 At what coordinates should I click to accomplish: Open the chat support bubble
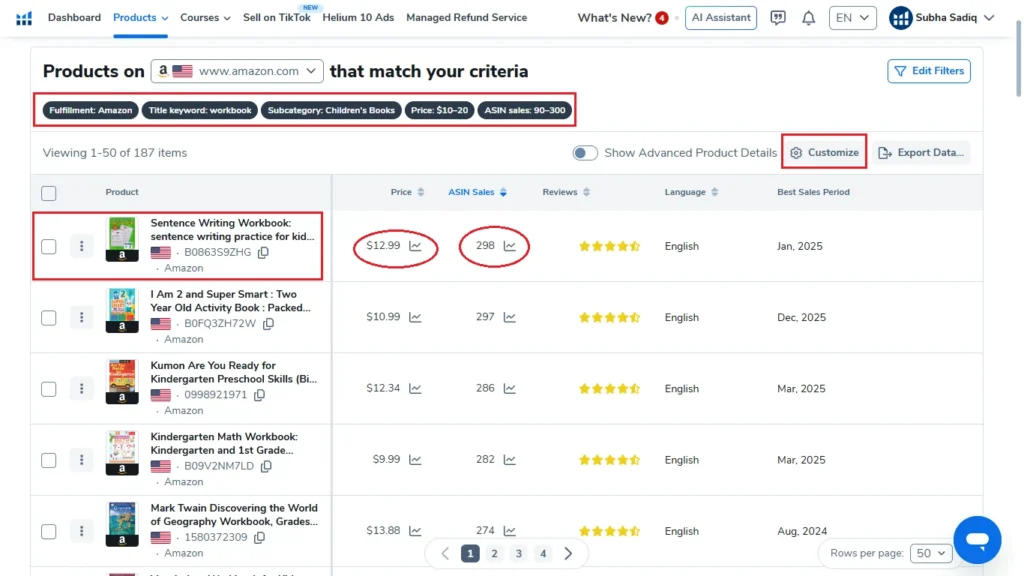coord(977,539)
